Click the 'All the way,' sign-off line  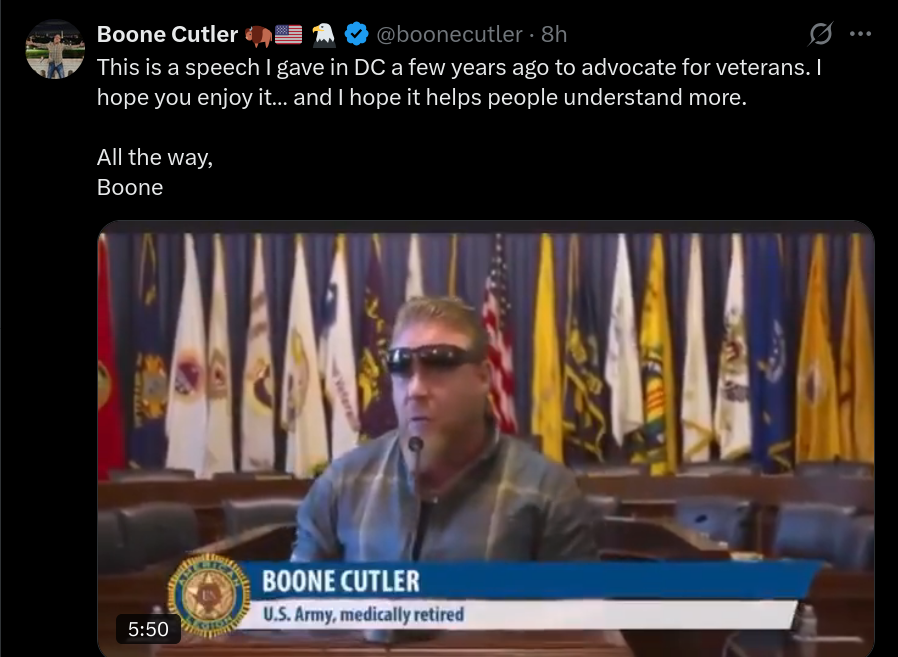pos(155,157)
